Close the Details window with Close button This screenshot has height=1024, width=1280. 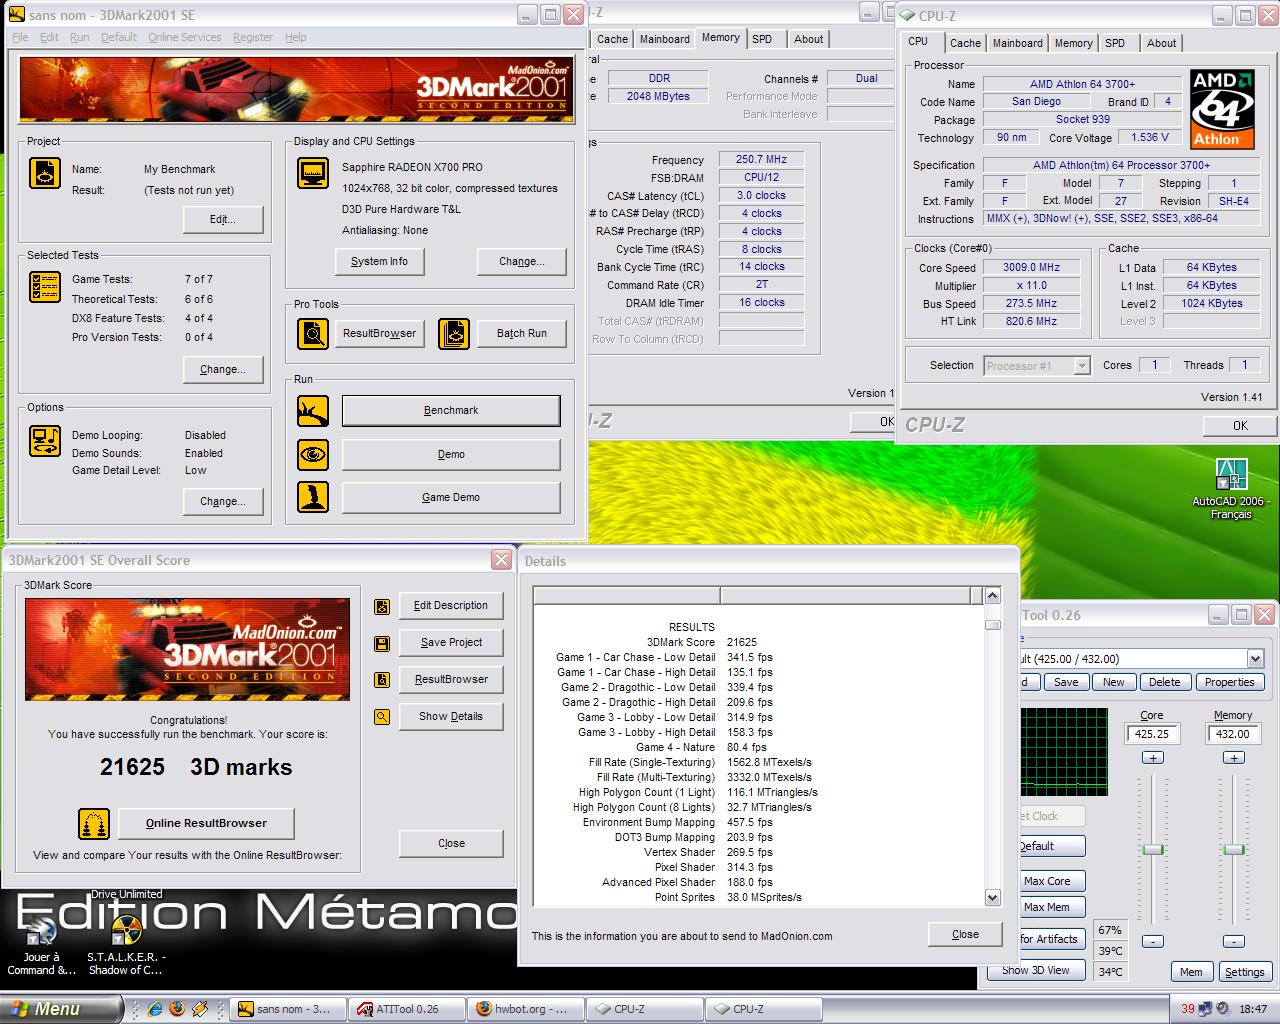pyautogui.click(x=965, y=934)
